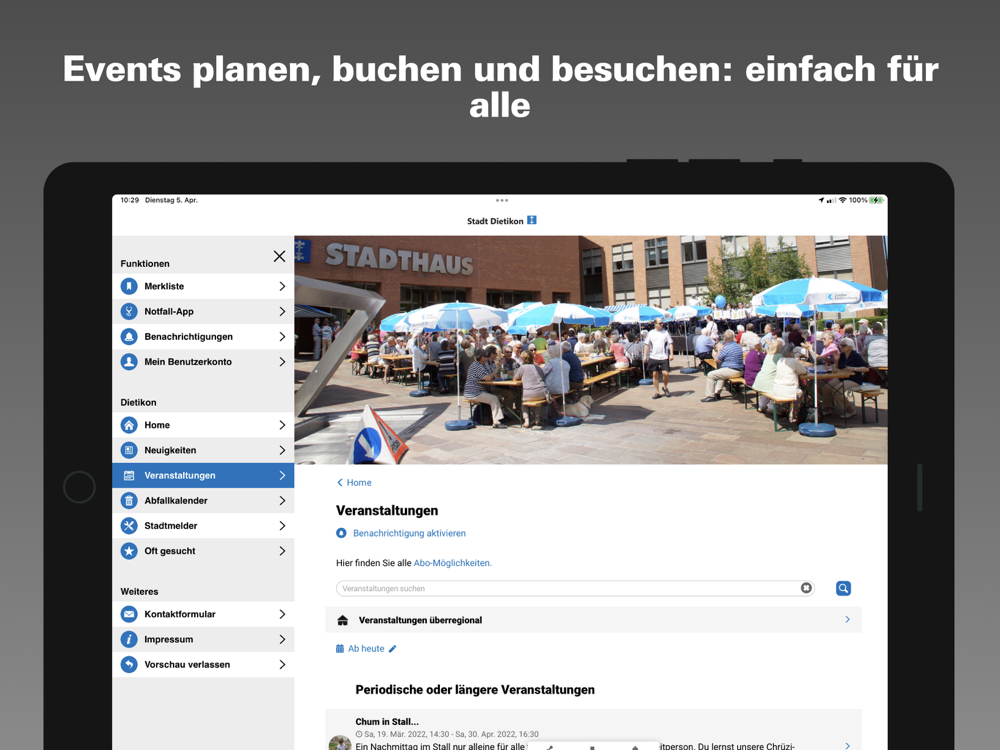The image size is (1000, 750).
Task: Open the Chum in Stall... event title
Action: pyautogui.click(x=387, y=722)
